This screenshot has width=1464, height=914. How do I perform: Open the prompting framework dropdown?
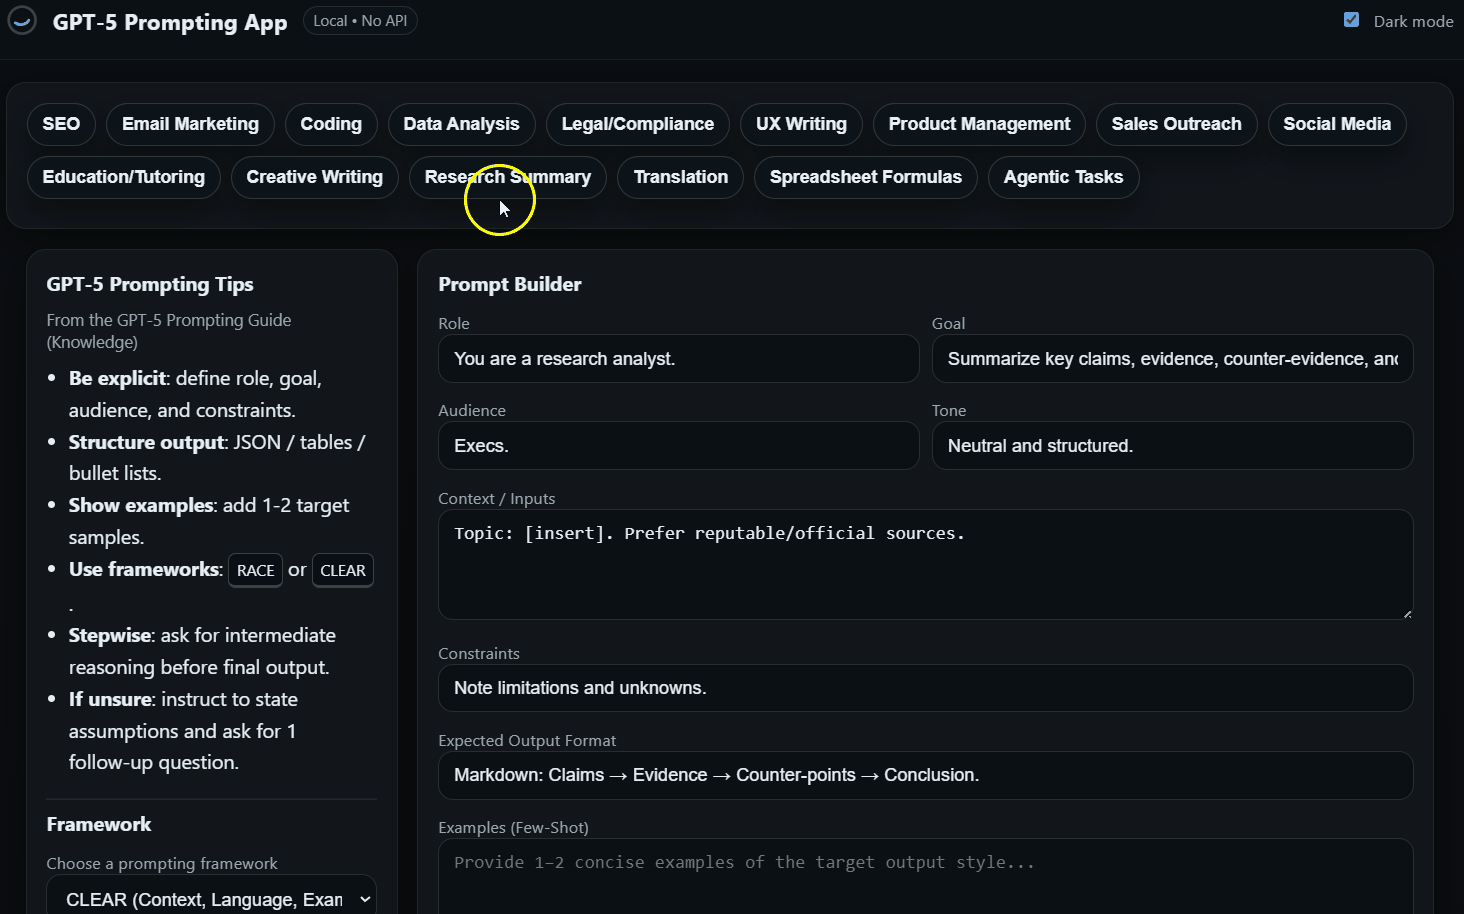(211, 899)
